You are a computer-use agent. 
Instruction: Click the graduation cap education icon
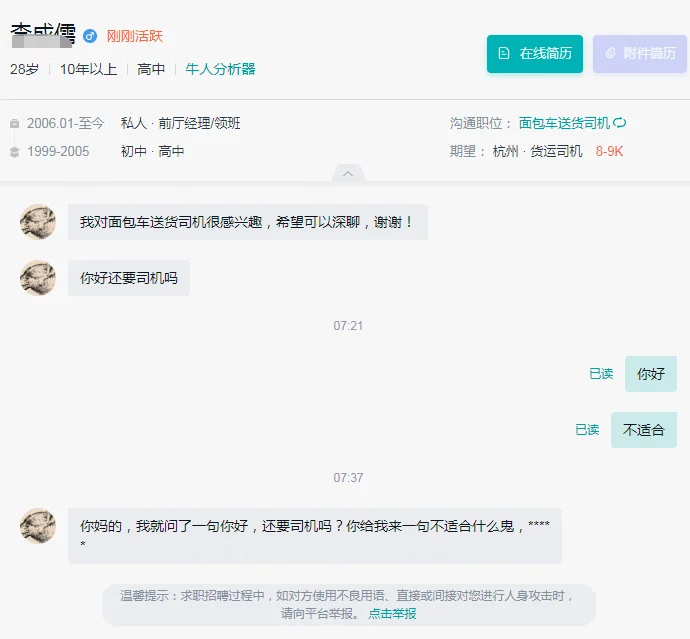pos(15,152)
